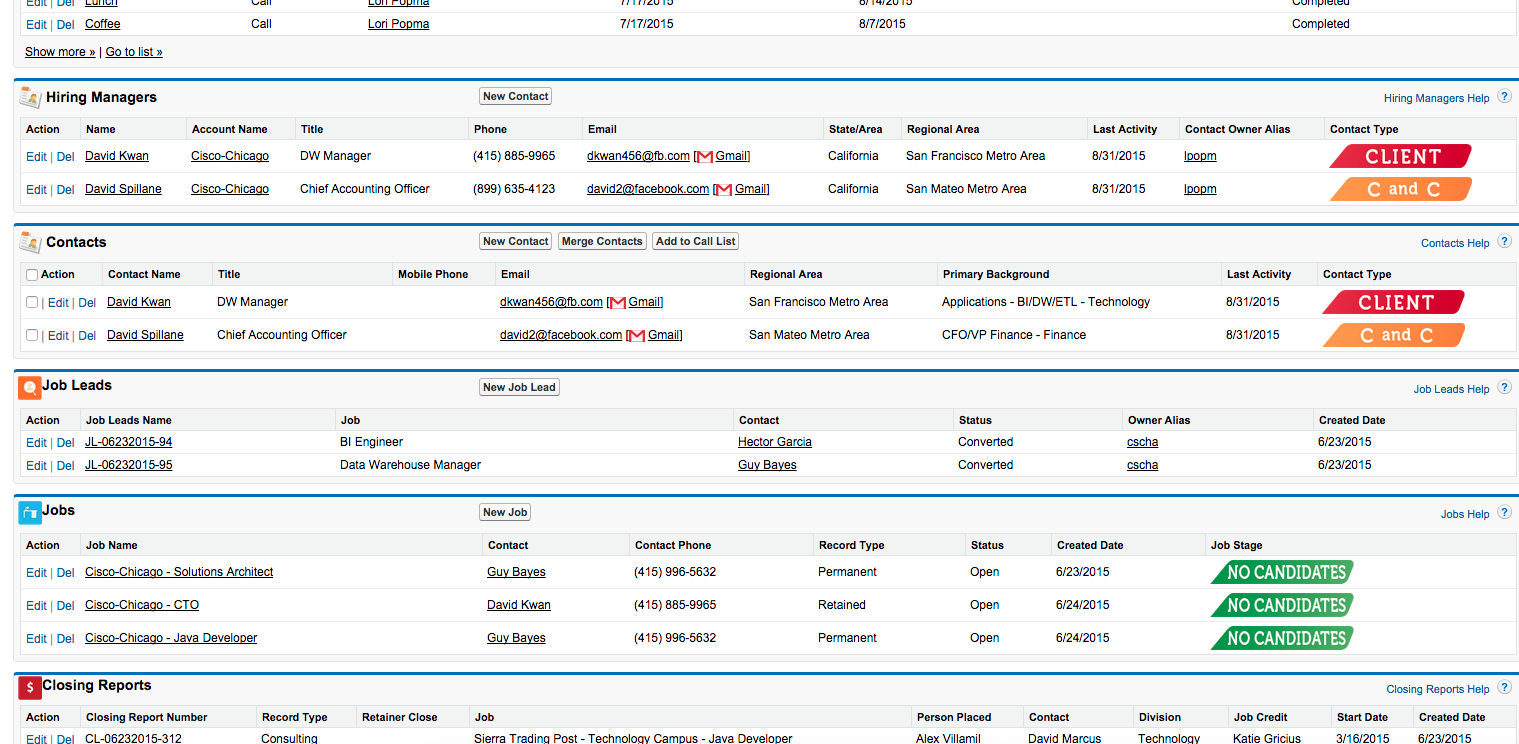Click New Contact button in Contacts section
Viewport: 1519px width, 744px height.
(516, 241)
